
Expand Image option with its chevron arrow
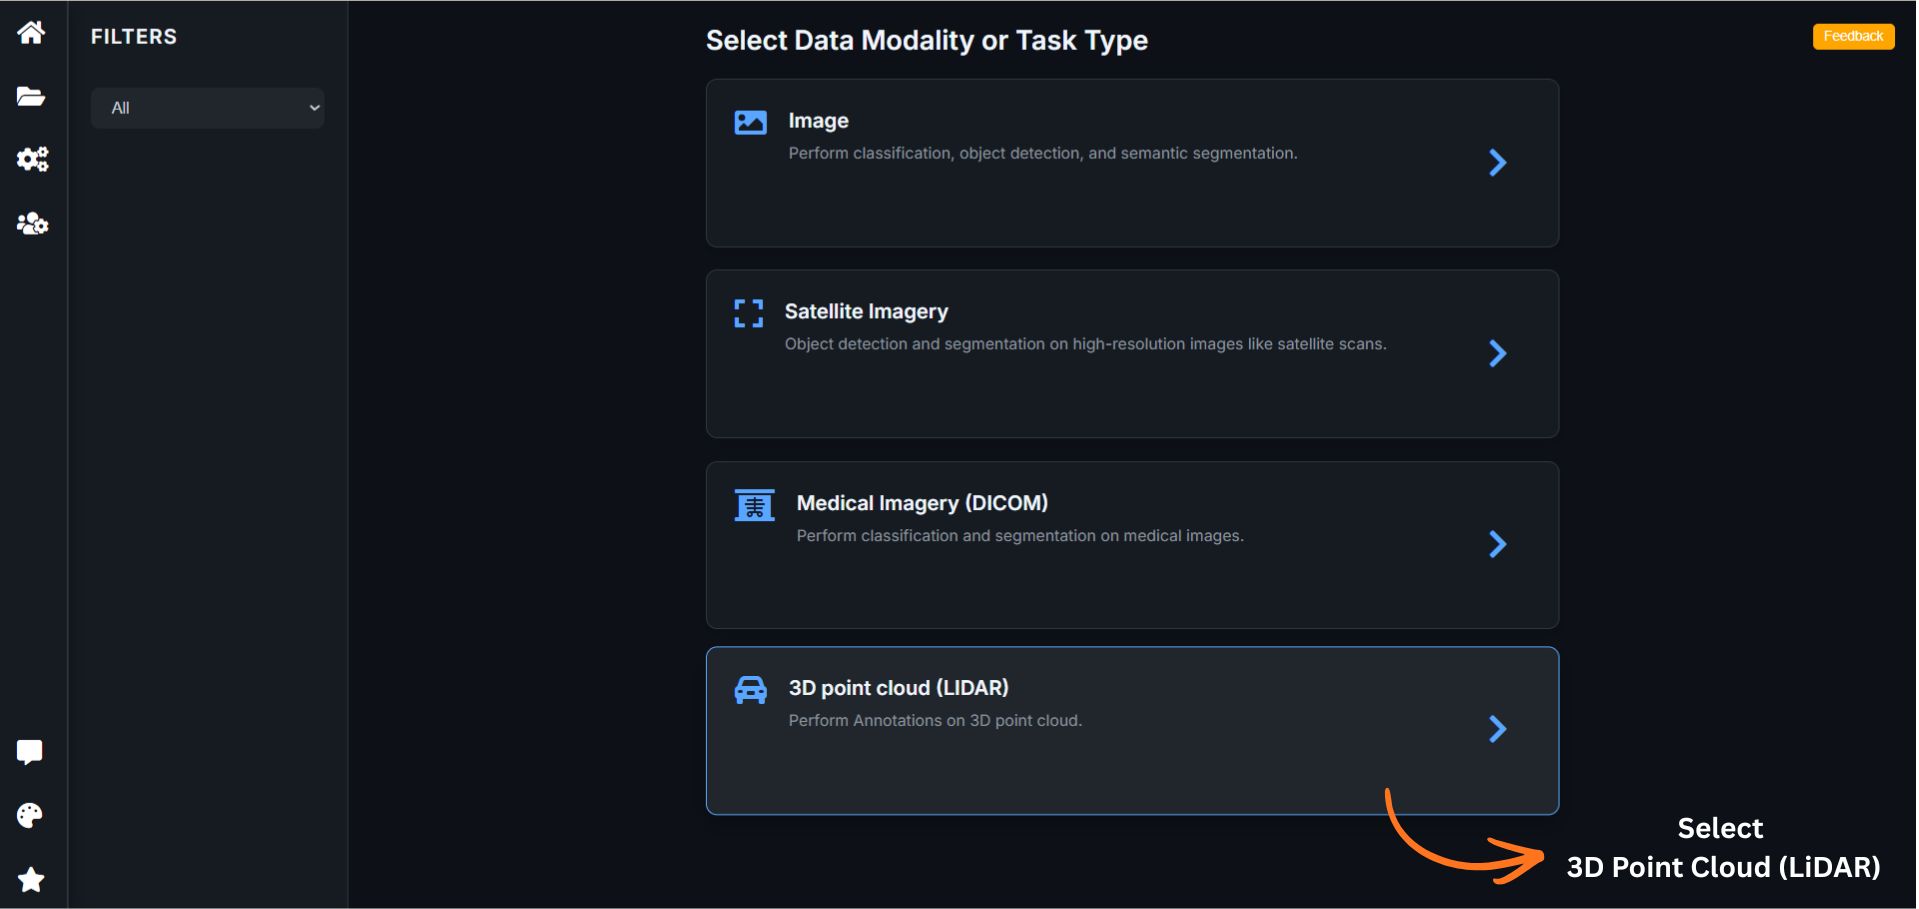[1497, 163]
